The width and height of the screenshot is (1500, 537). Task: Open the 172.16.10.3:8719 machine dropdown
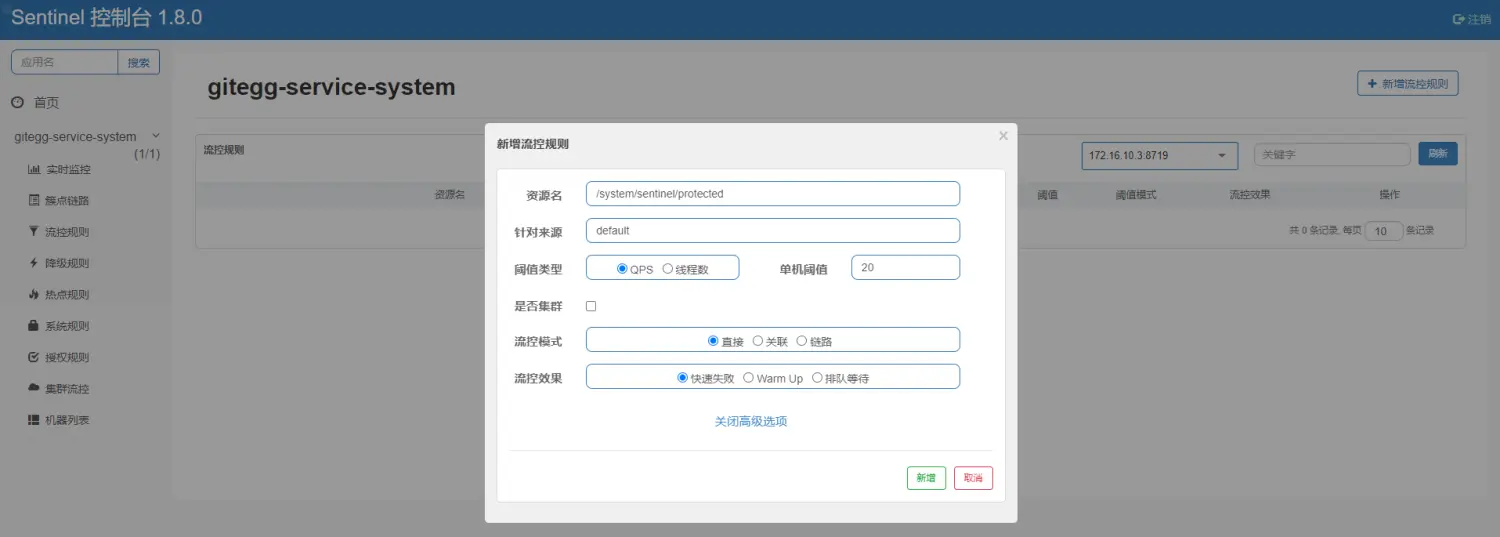click(x=1159, y=155)
